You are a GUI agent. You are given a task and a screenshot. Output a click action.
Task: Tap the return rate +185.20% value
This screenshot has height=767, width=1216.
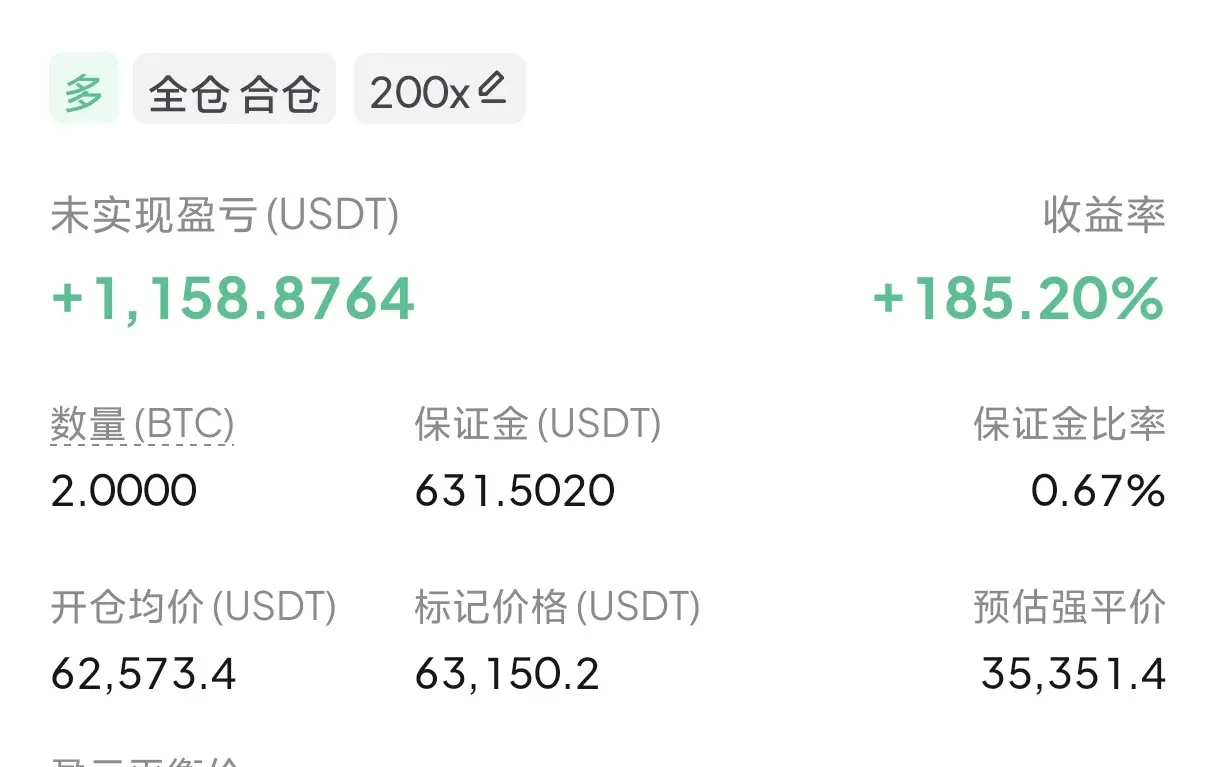pyautogui.click(x=1019, y=299)
